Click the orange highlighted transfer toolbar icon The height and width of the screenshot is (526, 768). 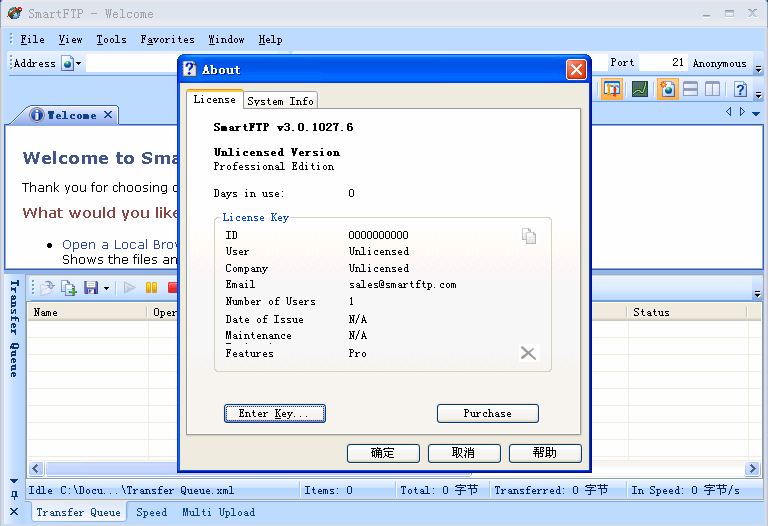point(612,89)
